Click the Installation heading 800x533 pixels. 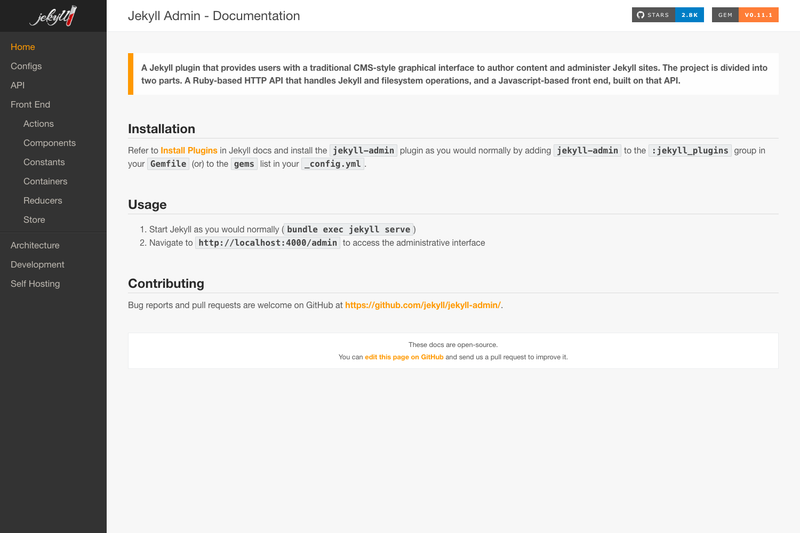click(161, 129)
